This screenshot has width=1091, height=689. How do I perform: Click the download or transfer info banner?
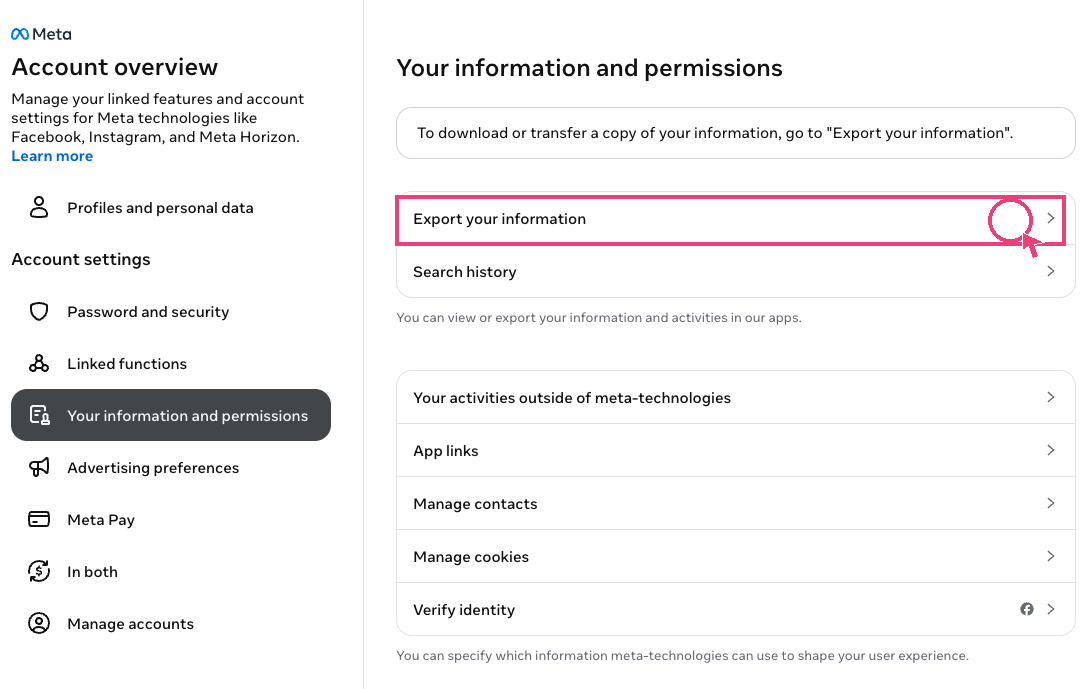click(x=735, y=133)
